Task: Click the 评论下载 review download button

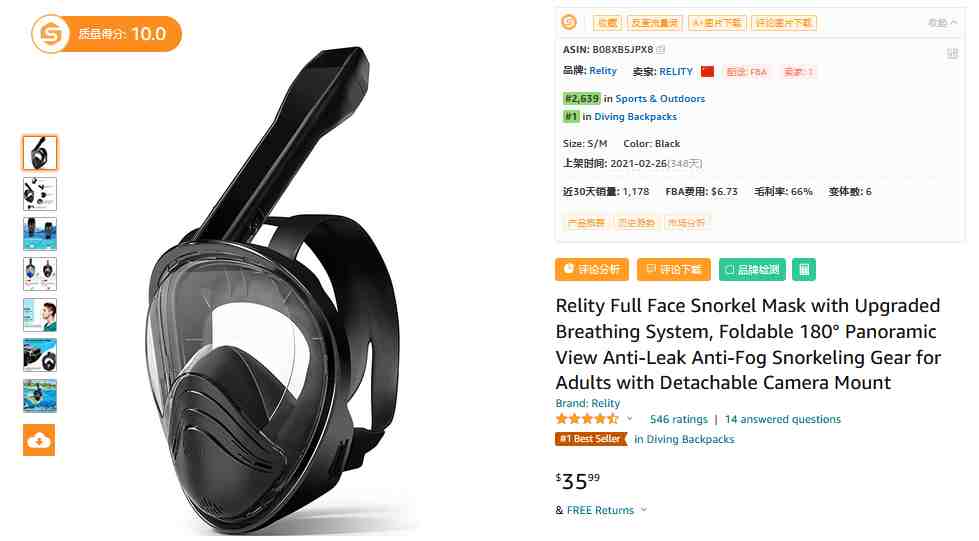Action: point(674,270)
